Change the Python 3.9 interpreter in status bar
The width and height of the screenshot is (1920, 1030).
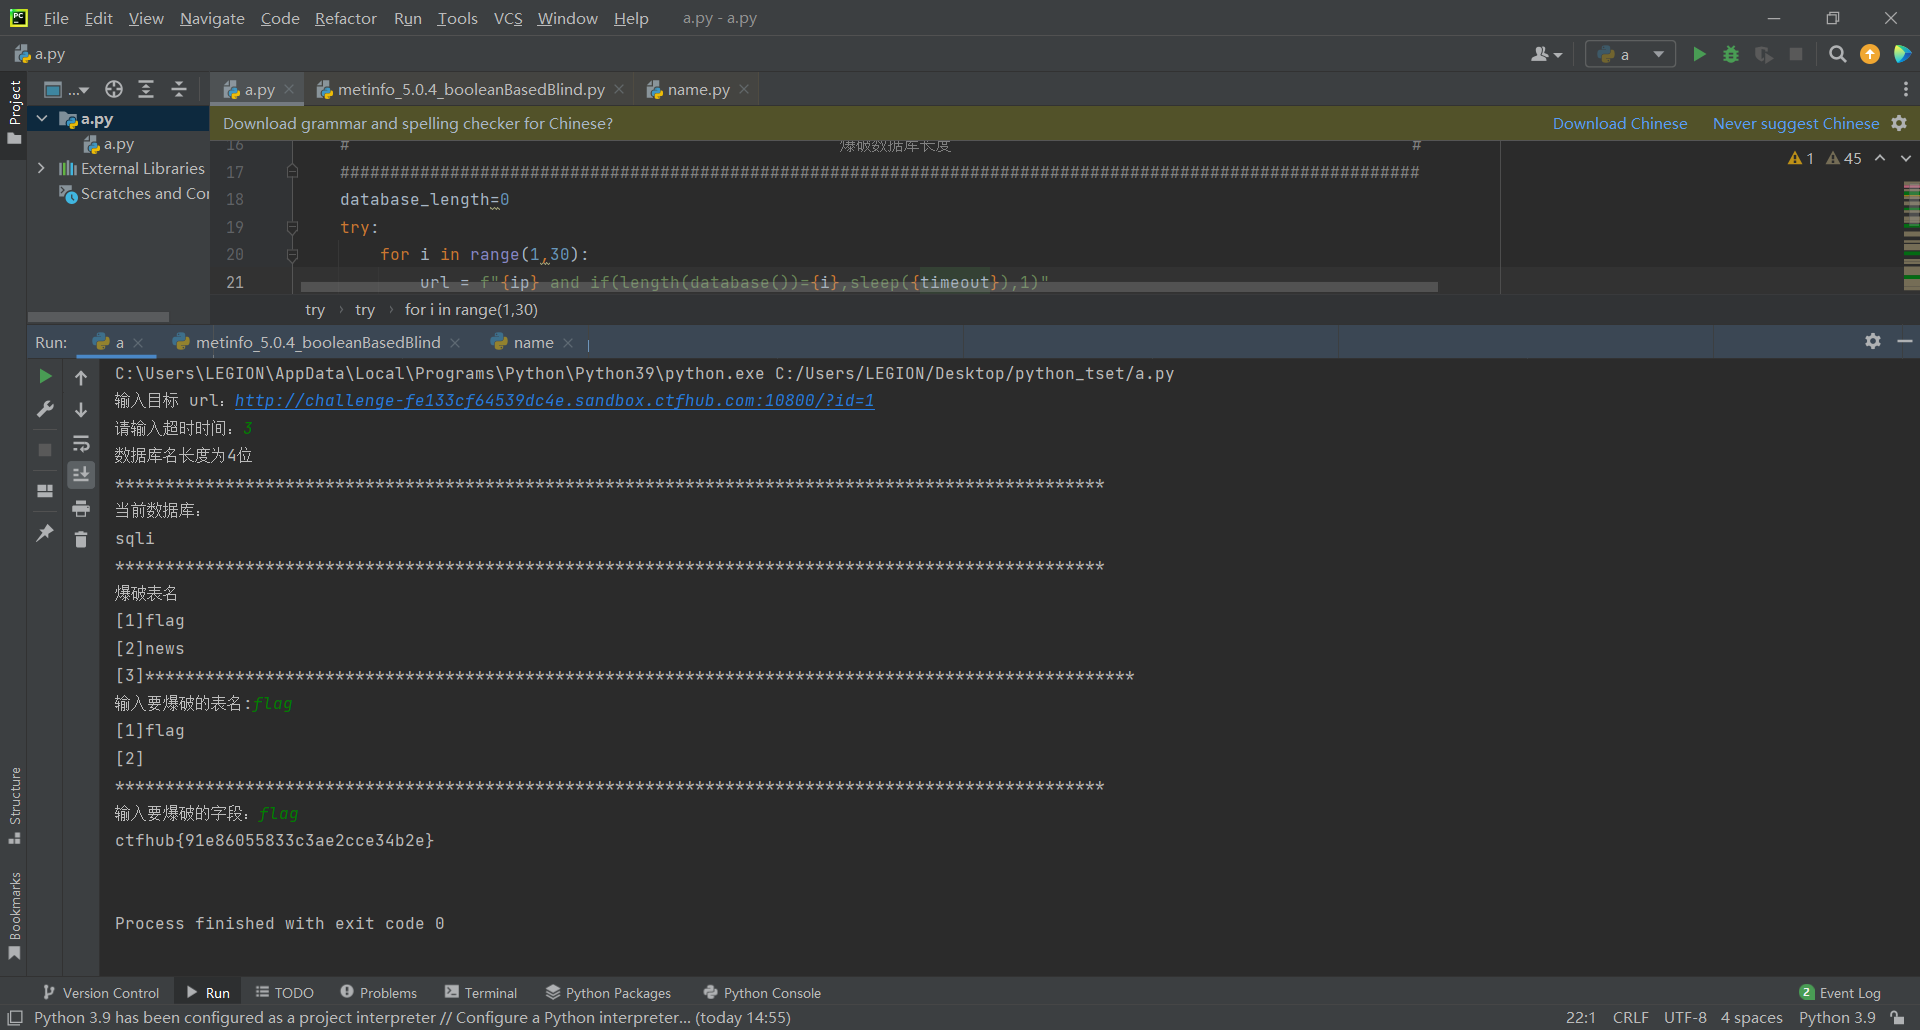[1837, 1017]
